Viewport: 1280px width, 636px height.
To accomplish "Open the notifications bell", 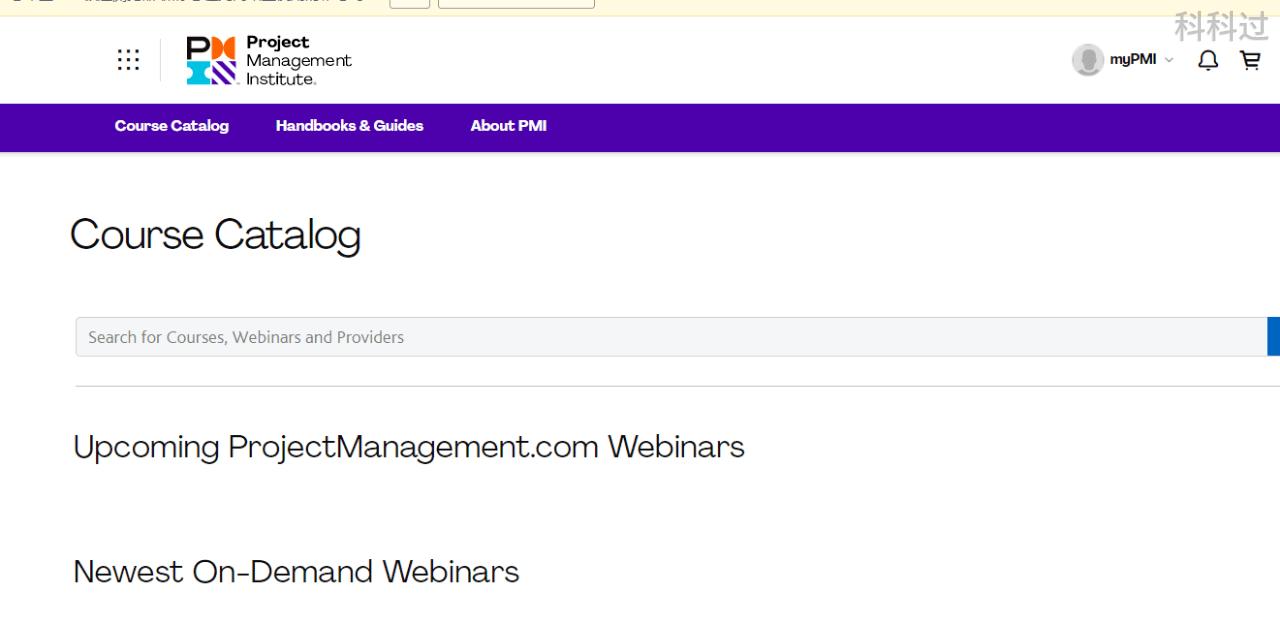I will tap(1208, 60).
